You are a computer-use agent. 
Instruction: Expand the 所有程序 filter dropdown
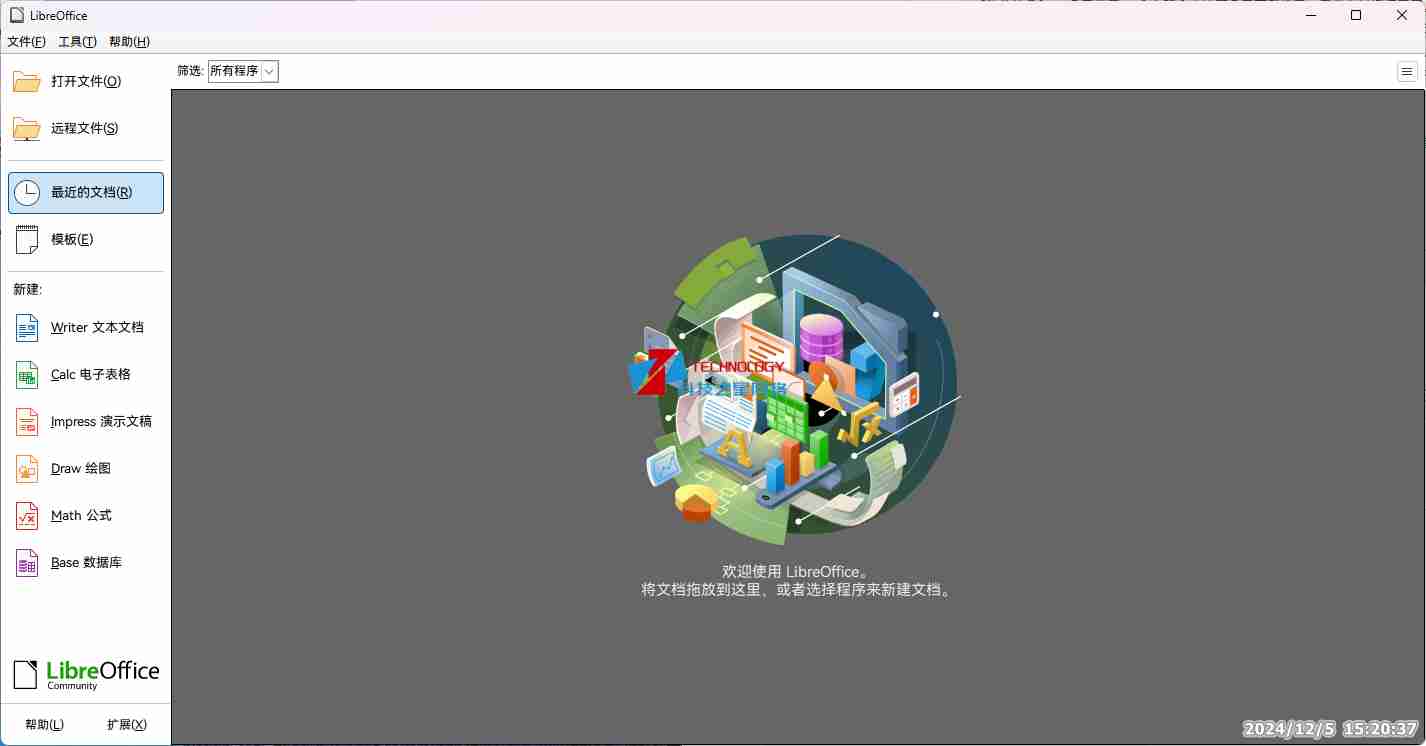[243, 71]
